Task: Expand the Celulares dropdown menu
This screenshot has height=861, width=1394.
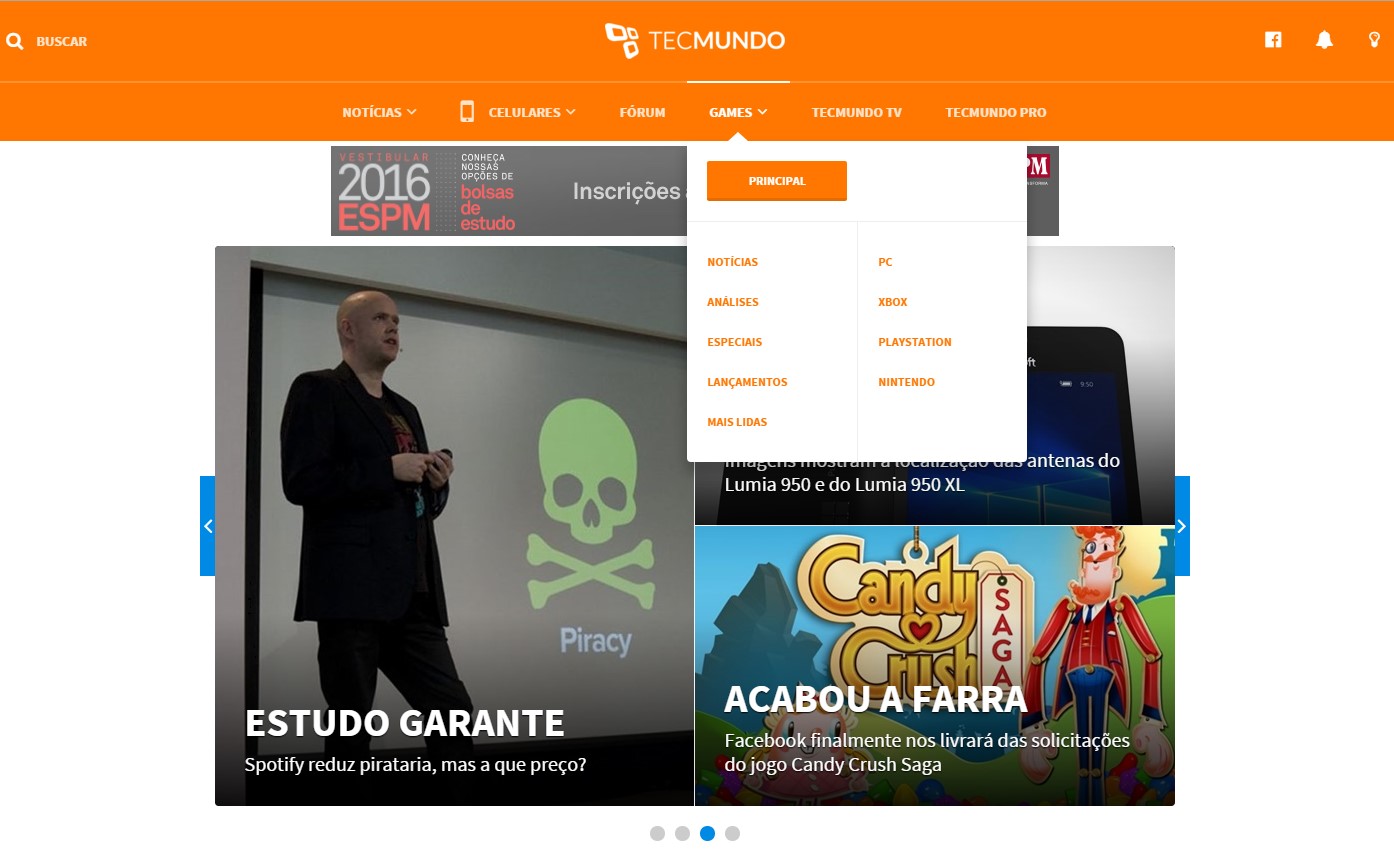Action: pos(532,112)
